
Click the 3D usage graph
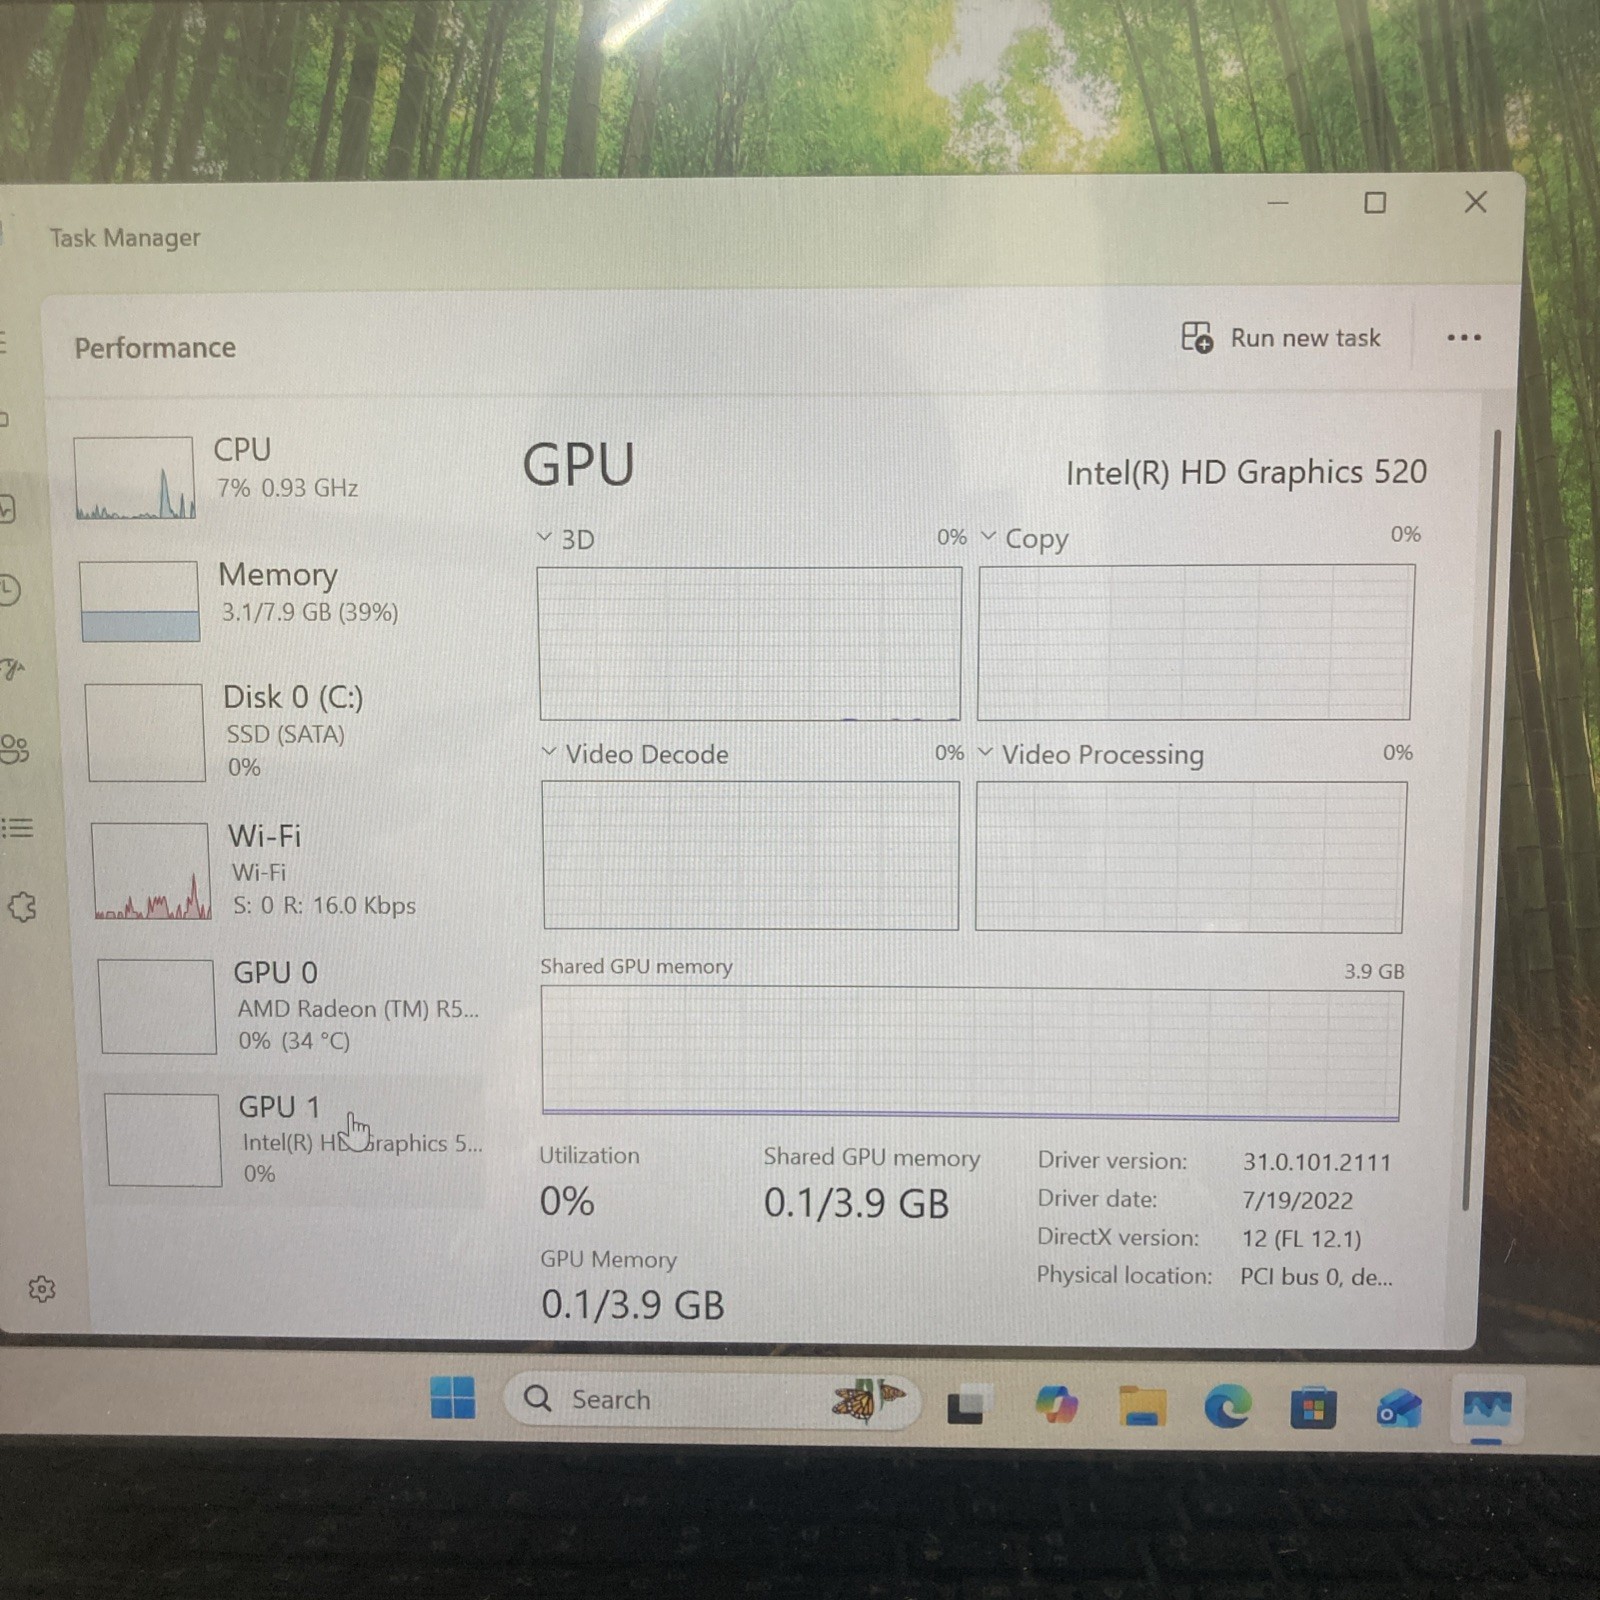[x=749, y=643]
